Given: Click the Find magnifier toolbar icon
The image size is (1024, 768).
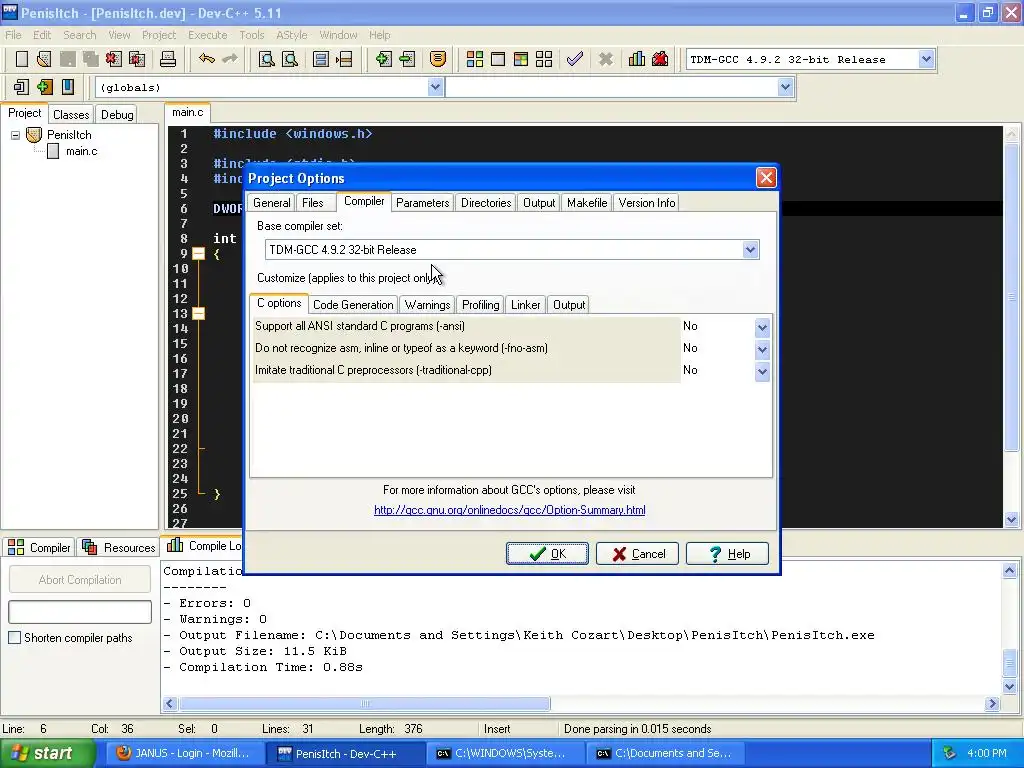Looking at the screenshot, I should [266, 59].
